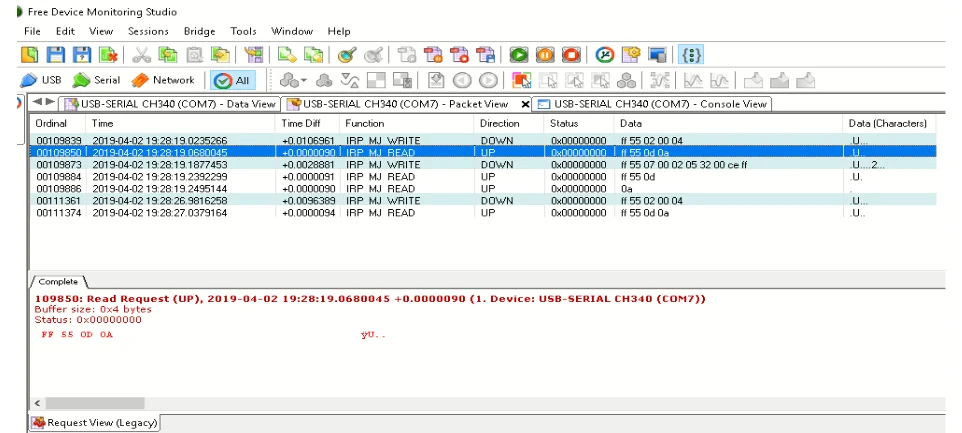Click the circular clock-like icon after Stop
Image resolution: width=962 pixels, height=433 pixels.
[x=605, y=55]
